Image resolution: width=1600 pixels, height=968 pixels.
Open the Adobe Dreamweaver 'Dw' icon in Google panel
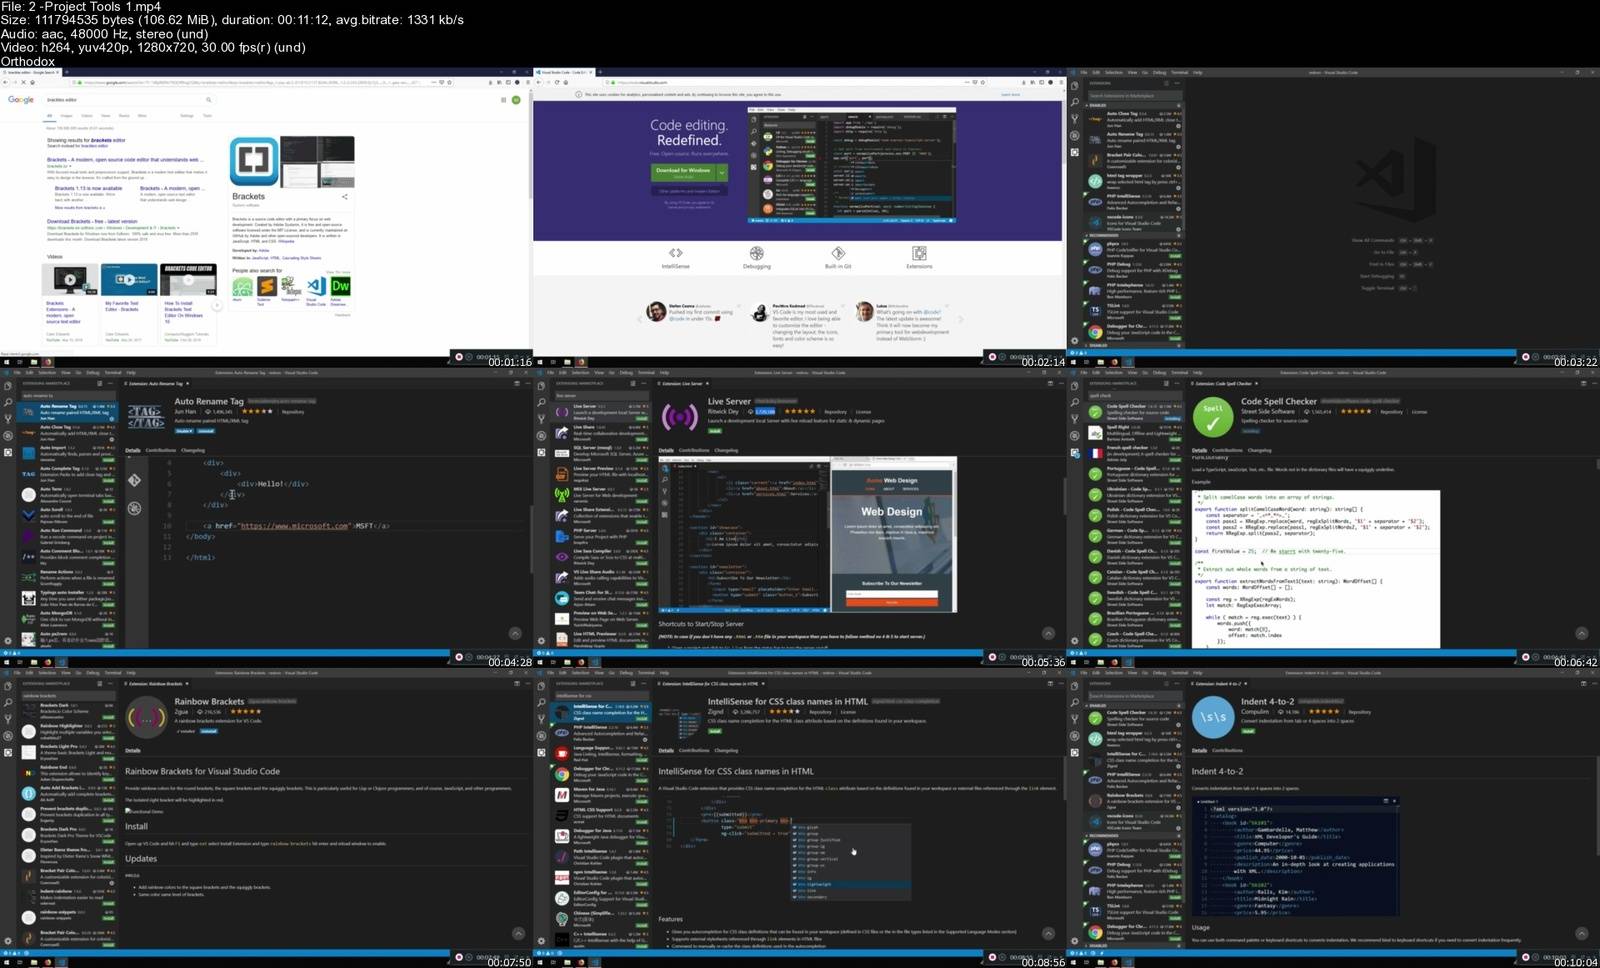click(x=340, y=287)
